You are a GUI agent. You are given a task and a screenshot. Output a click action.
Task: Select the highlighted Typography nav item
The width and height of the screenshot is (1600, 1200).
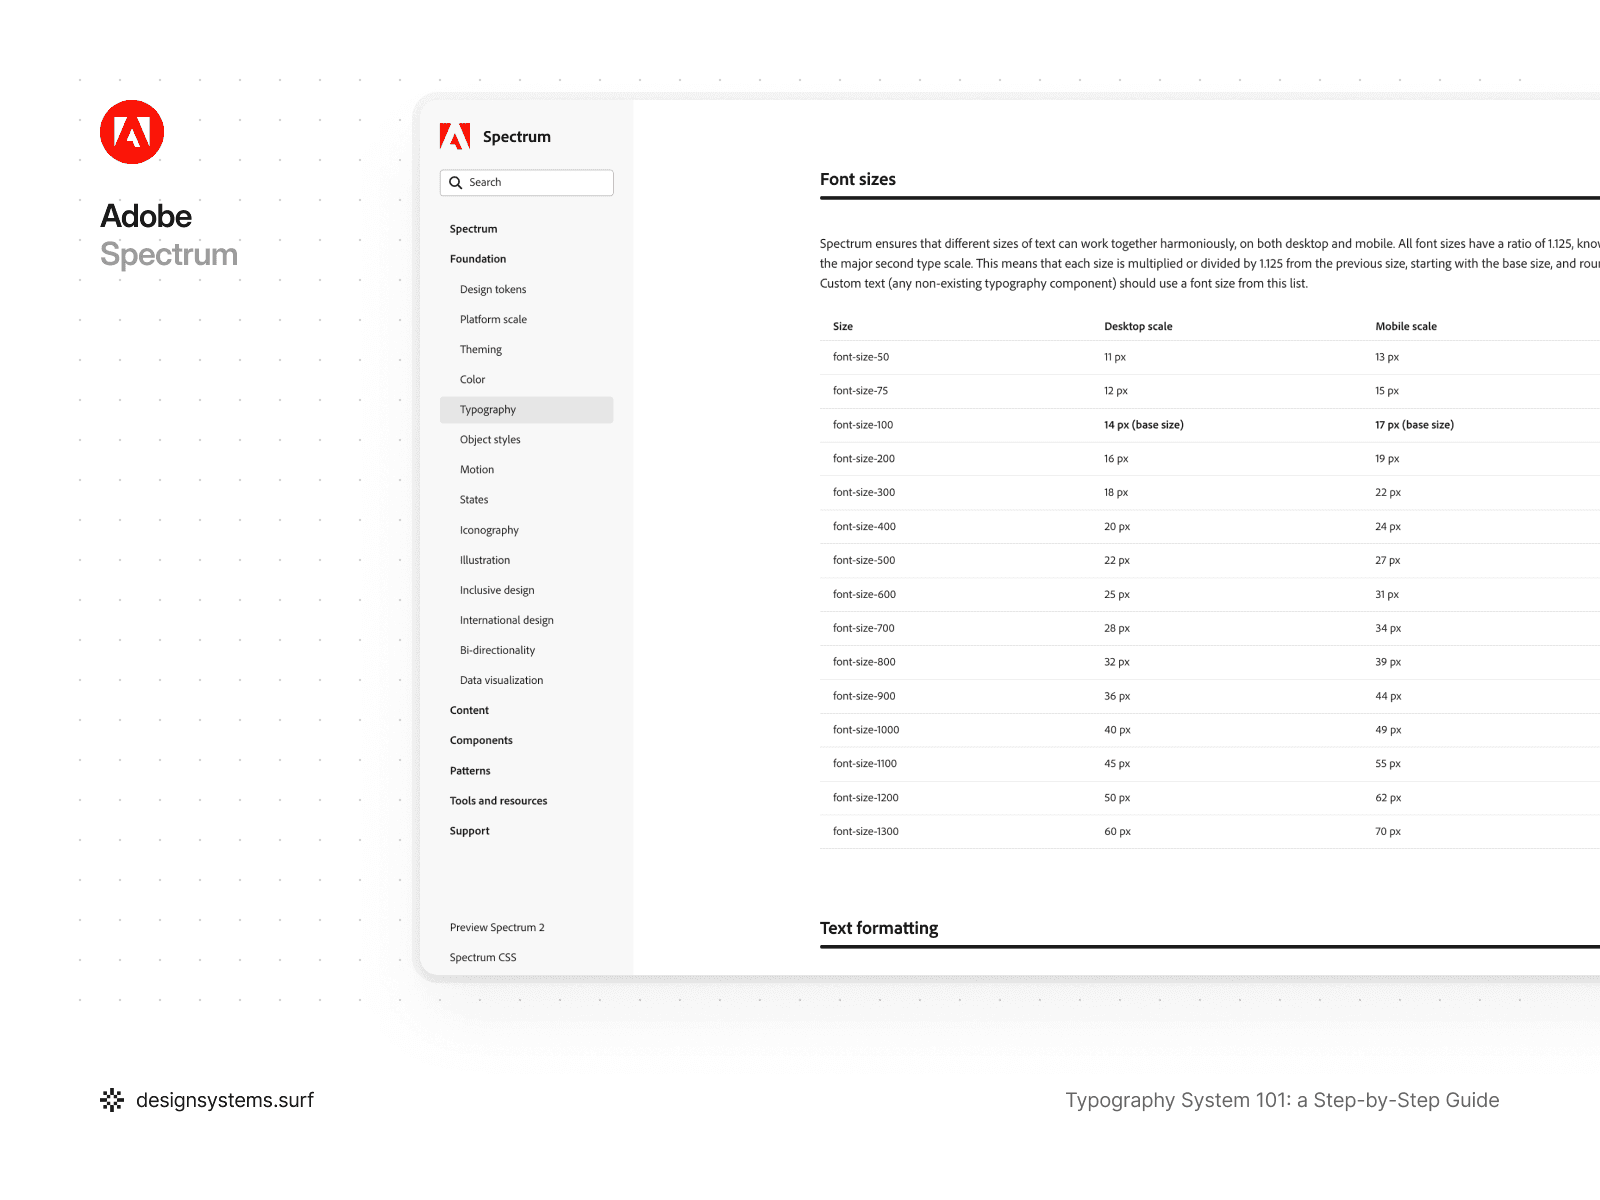[x=527, y=410]
